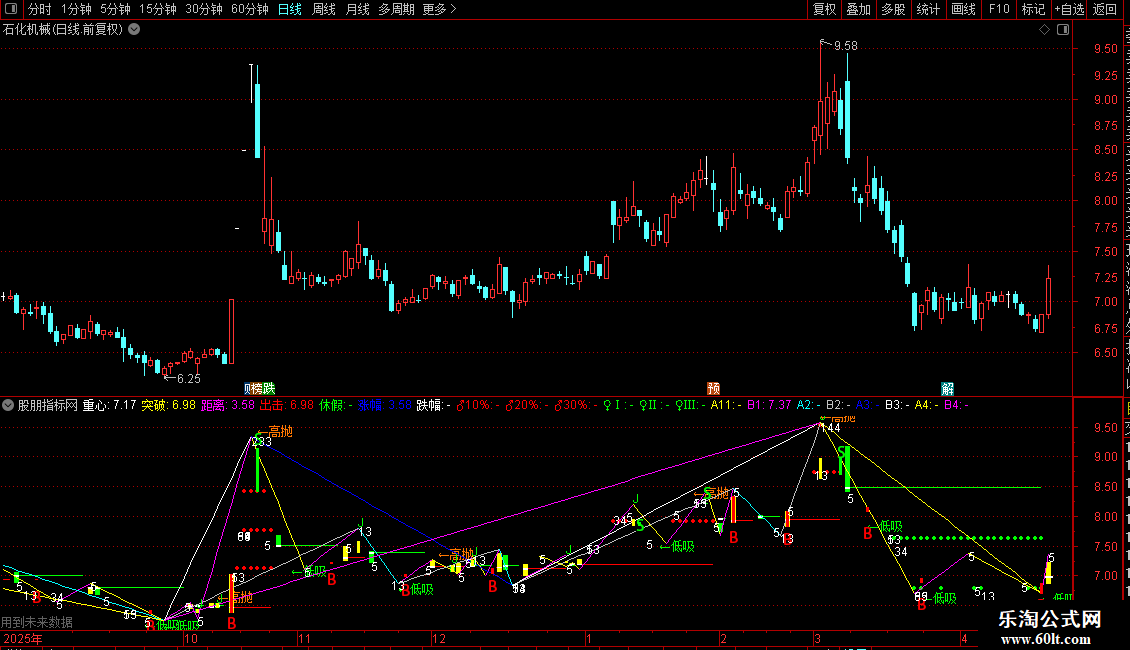The image size is (1130, 650).
Task: Select the 5分钟 period
Action: tap(115, 9)
